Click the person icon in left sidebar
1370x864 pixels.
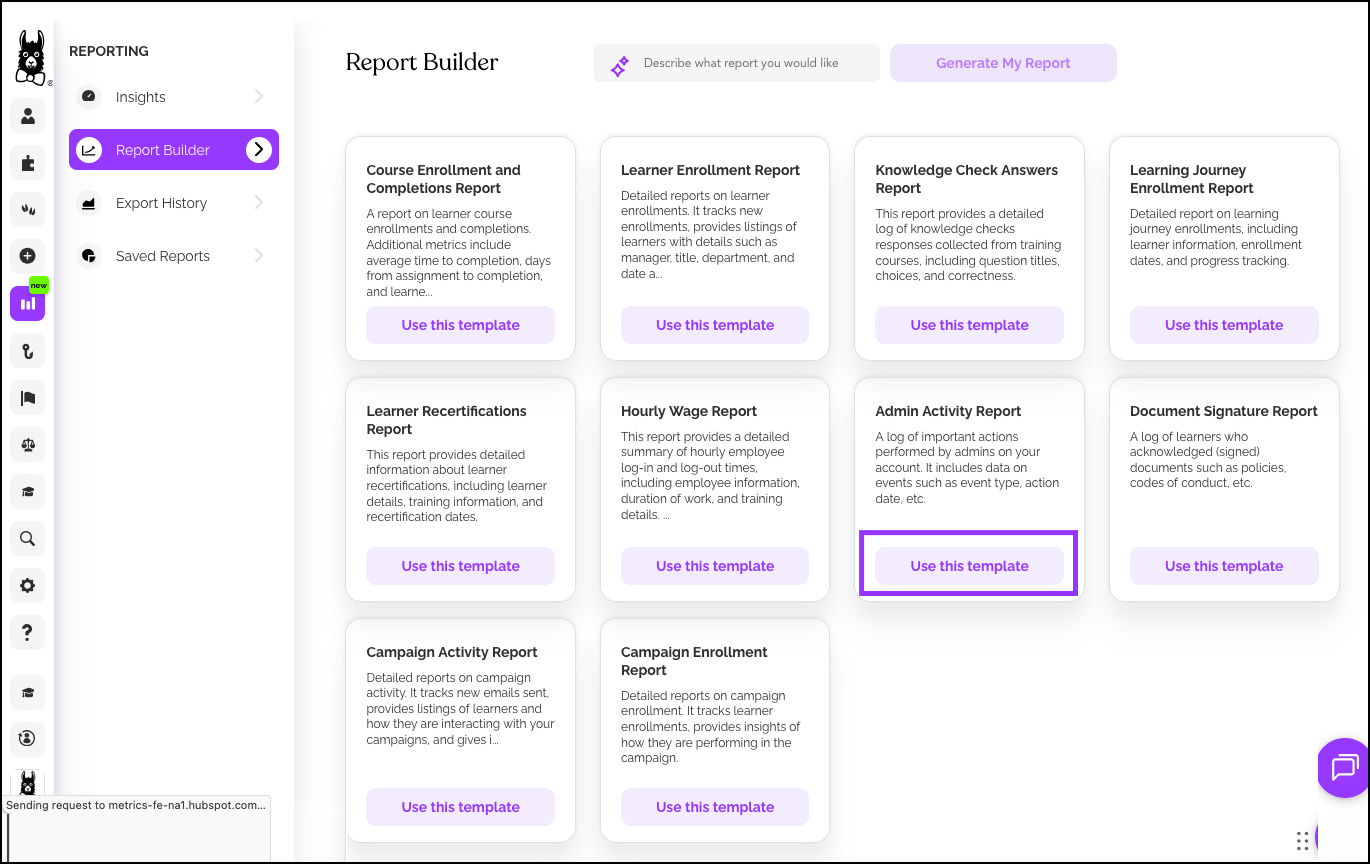tap(28, 116)
